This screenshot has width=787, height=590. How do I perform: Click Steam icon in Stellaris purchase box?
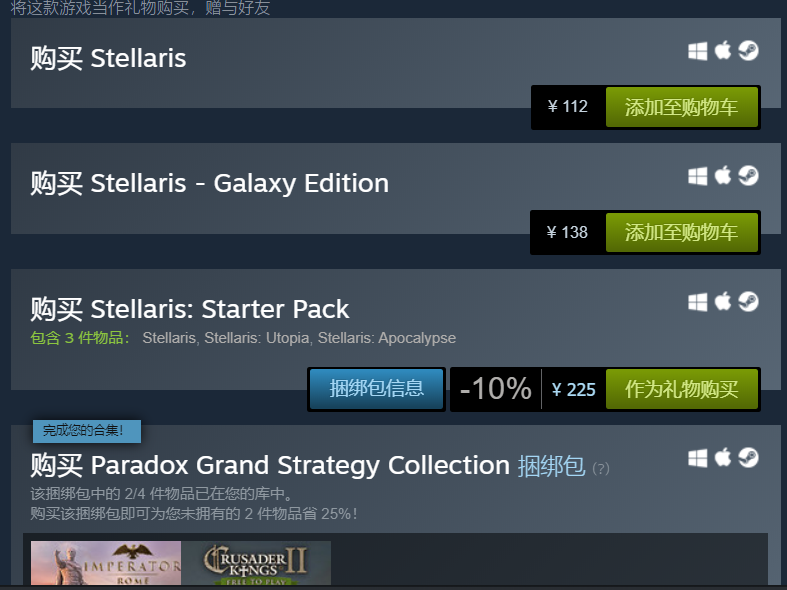[748, 51]
